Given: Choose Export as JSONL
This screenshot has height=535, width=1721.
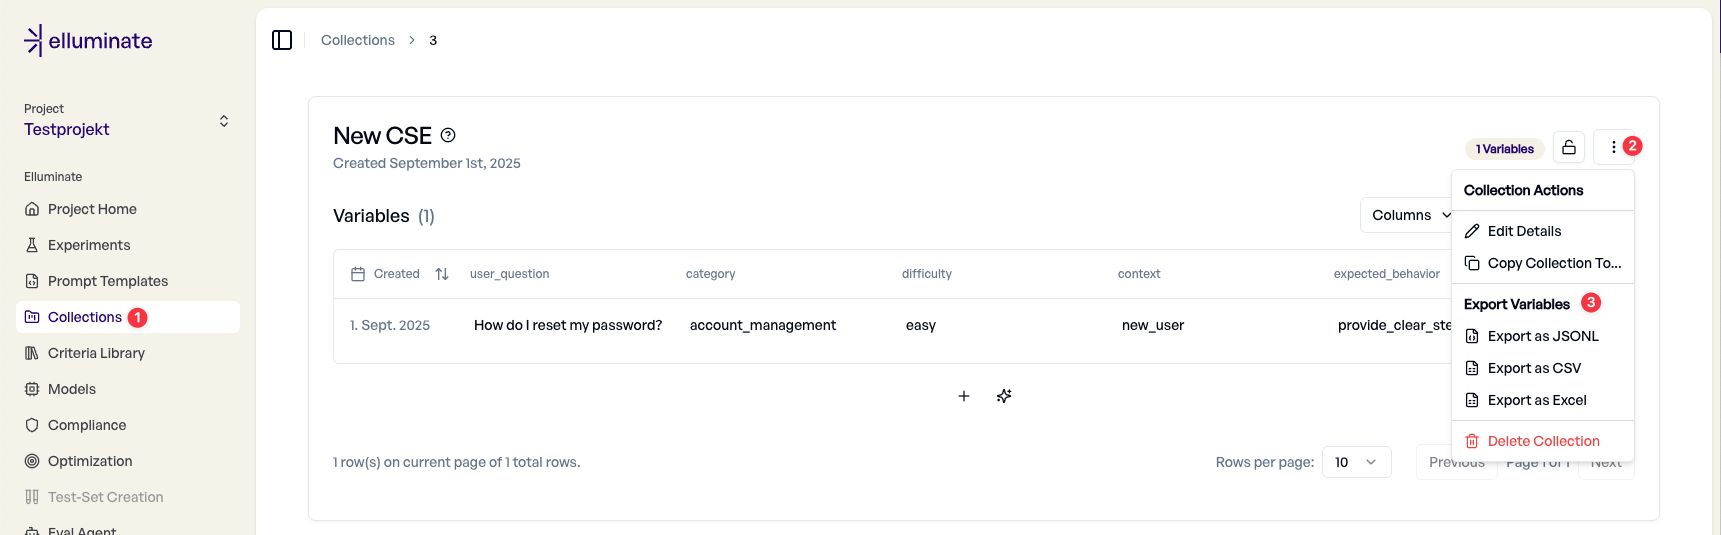Looking at the screenshot, I should click(x=1542, y=336).
